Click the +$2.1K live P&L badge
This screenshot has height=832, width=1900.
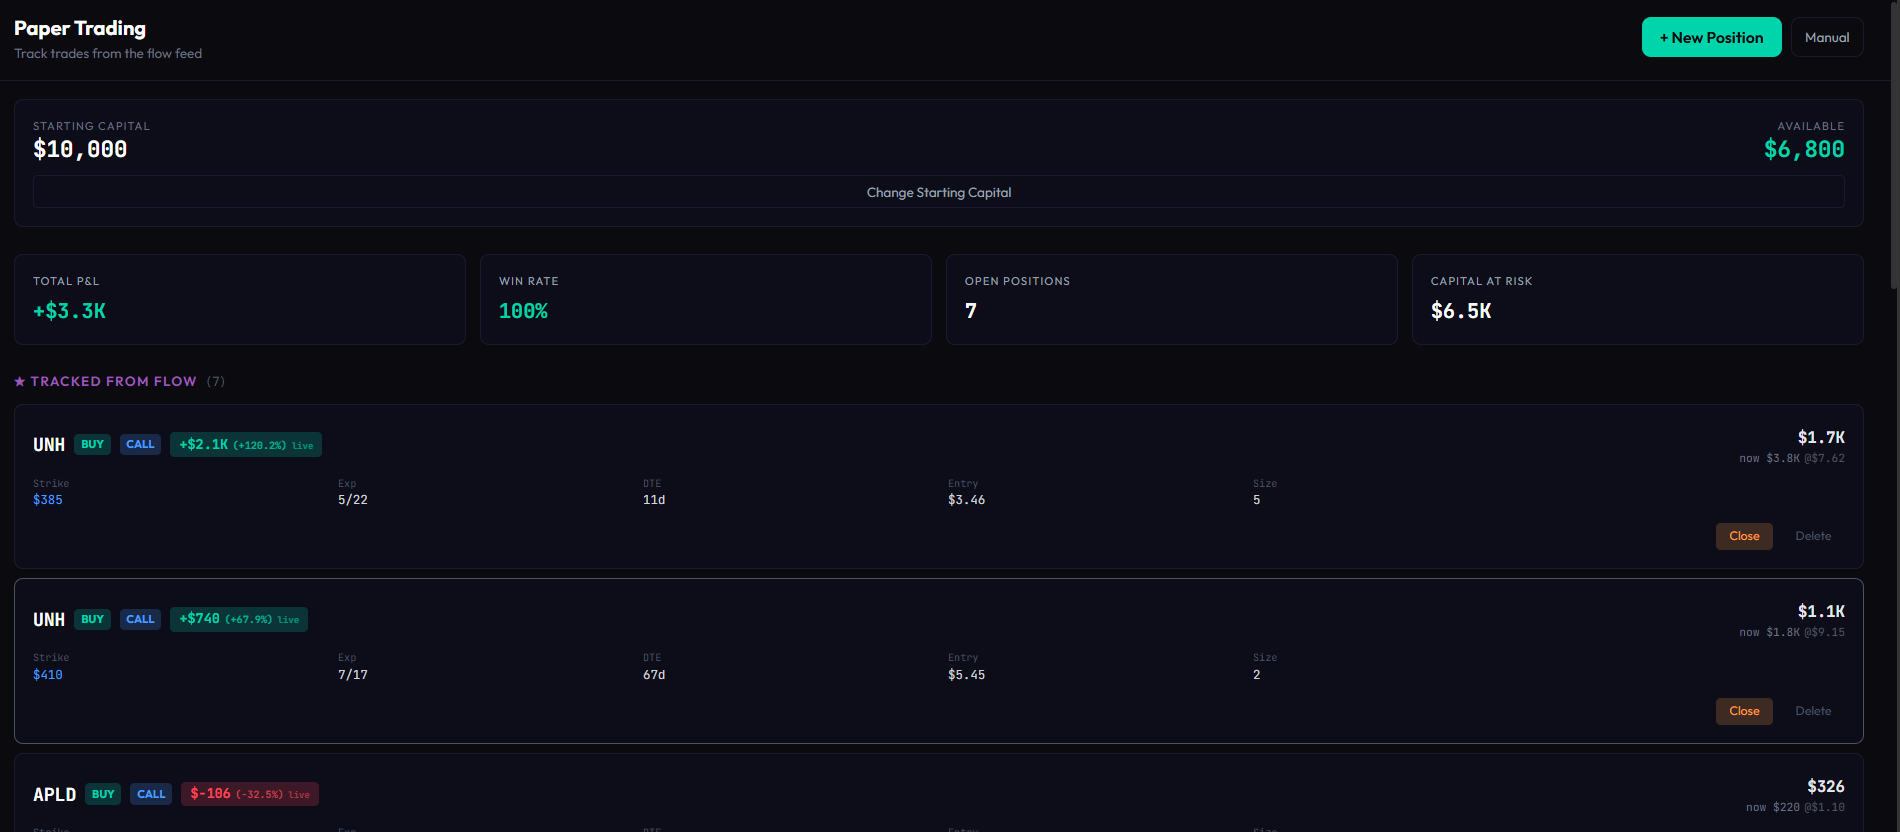(x=246, y=444)
